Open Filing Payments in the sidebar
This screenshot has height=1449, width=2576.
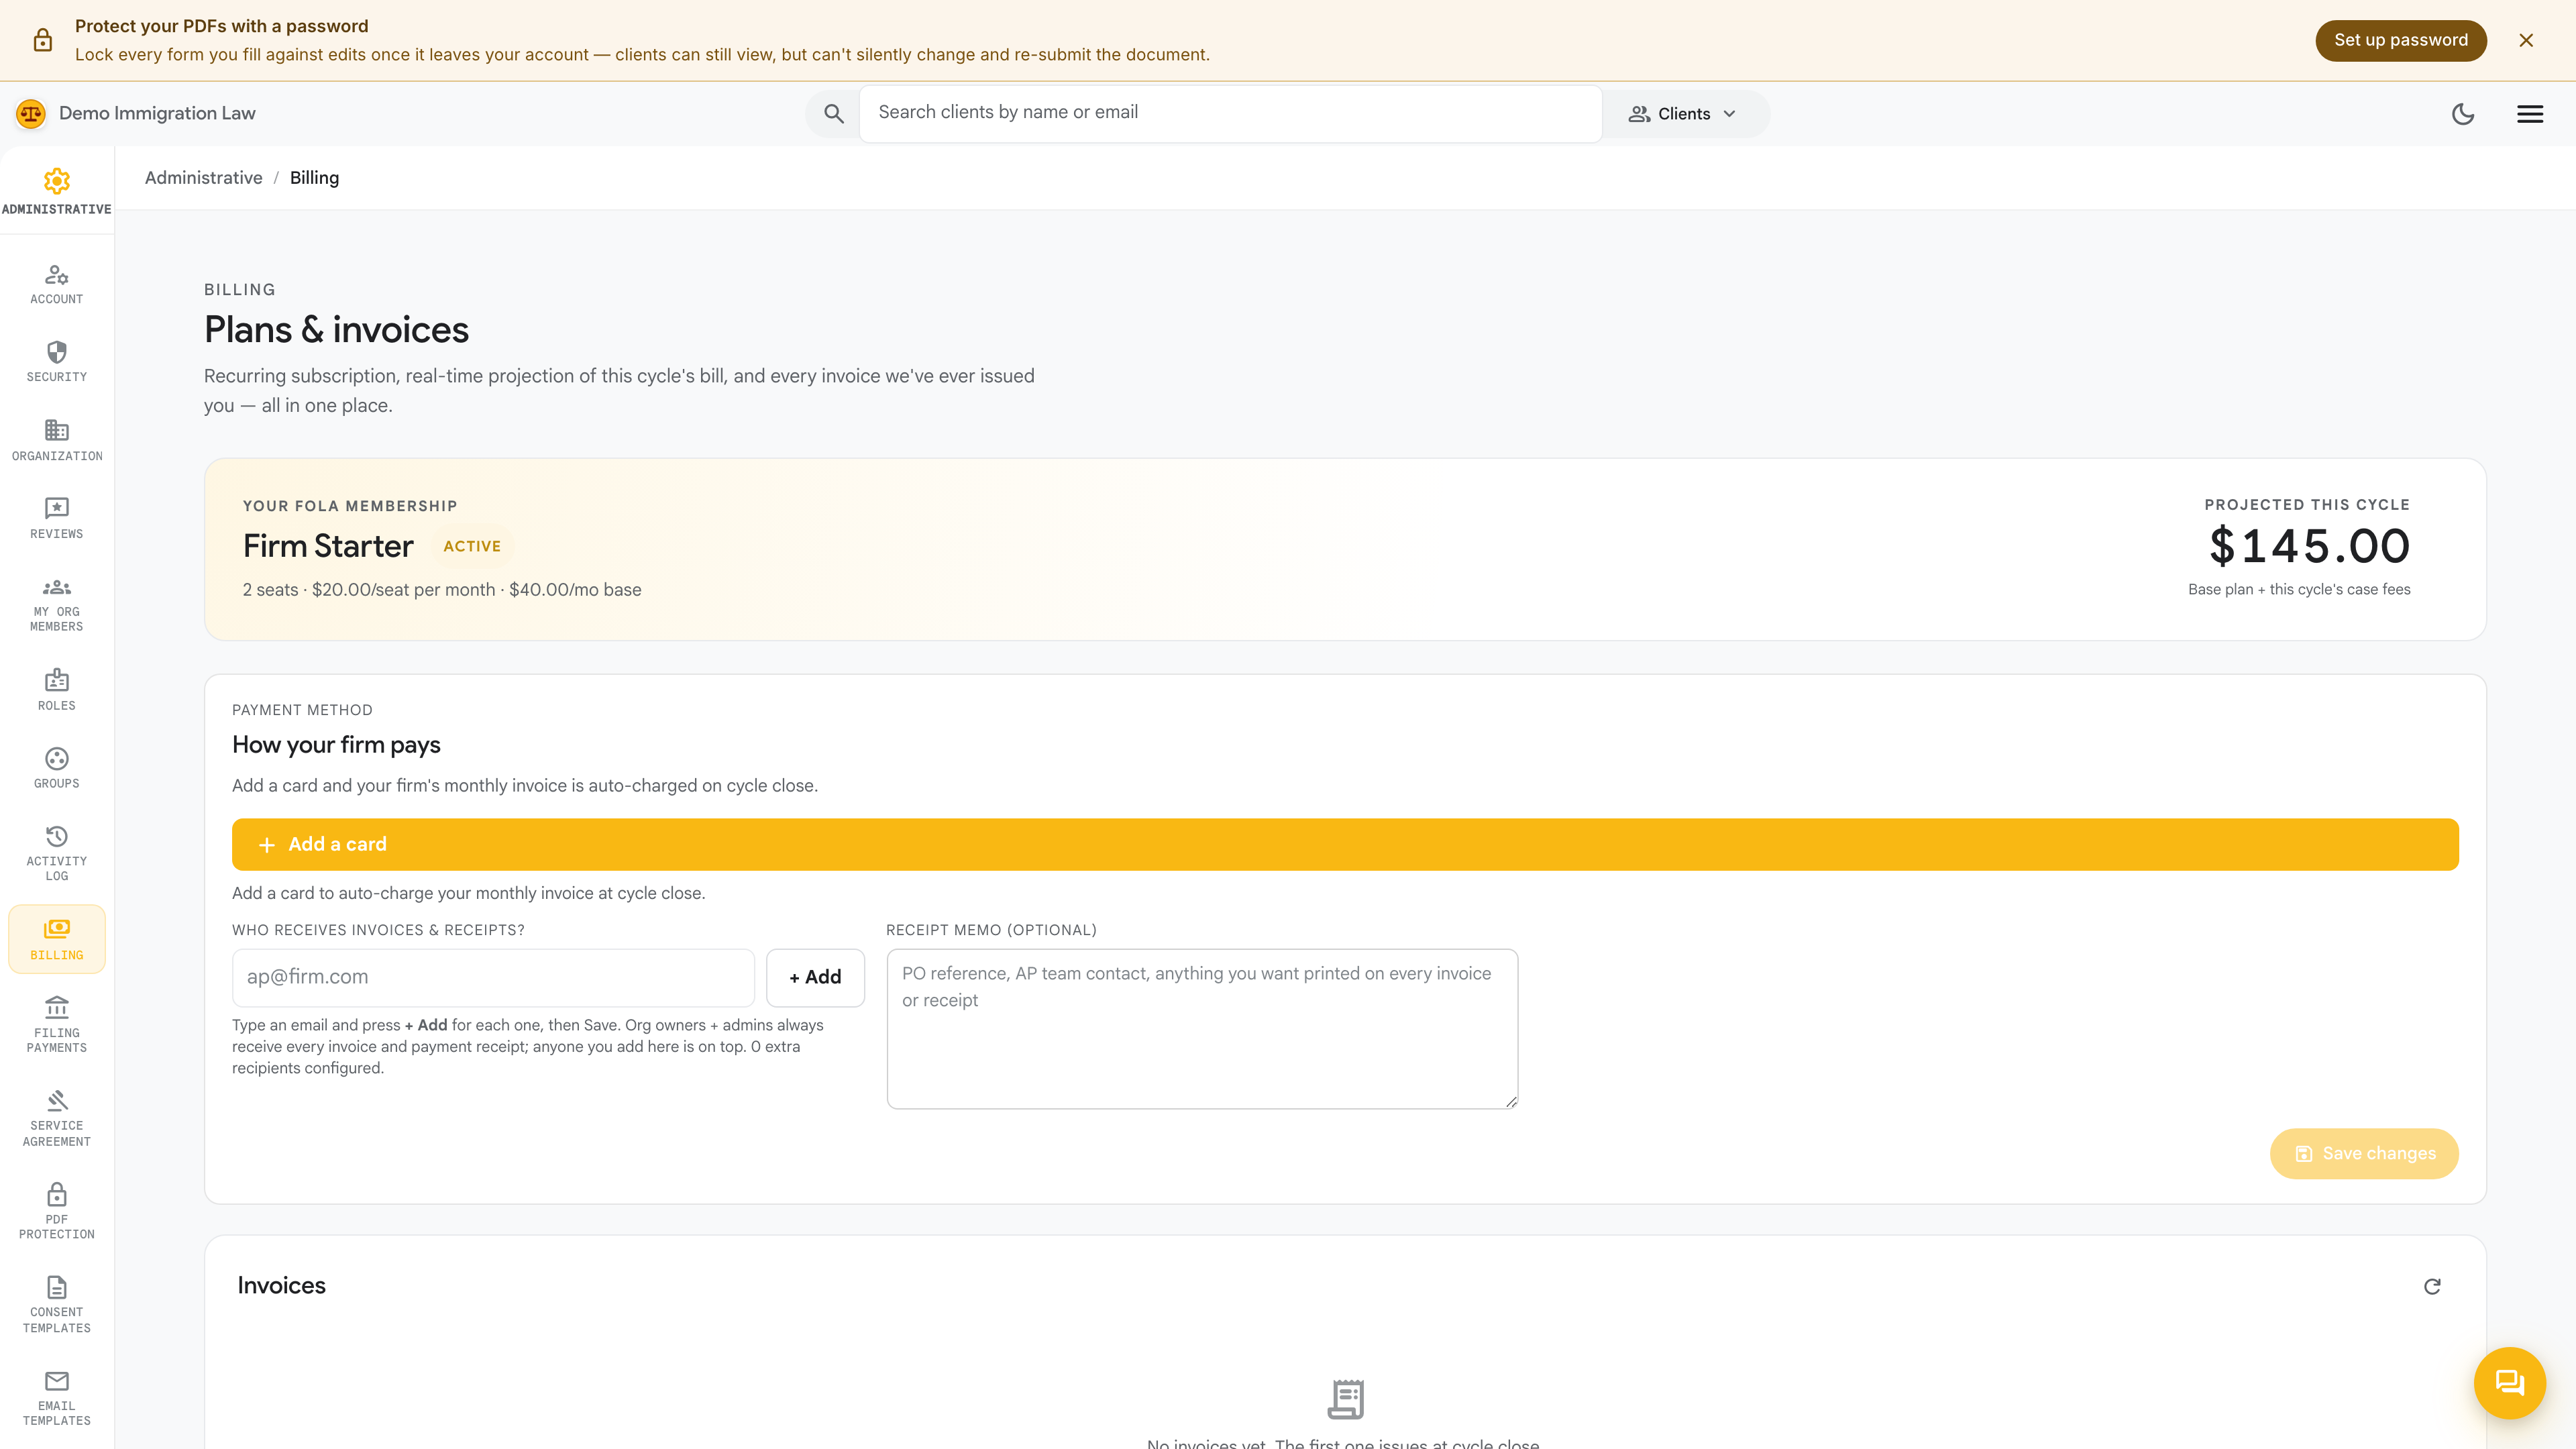tap(57, 1025)
